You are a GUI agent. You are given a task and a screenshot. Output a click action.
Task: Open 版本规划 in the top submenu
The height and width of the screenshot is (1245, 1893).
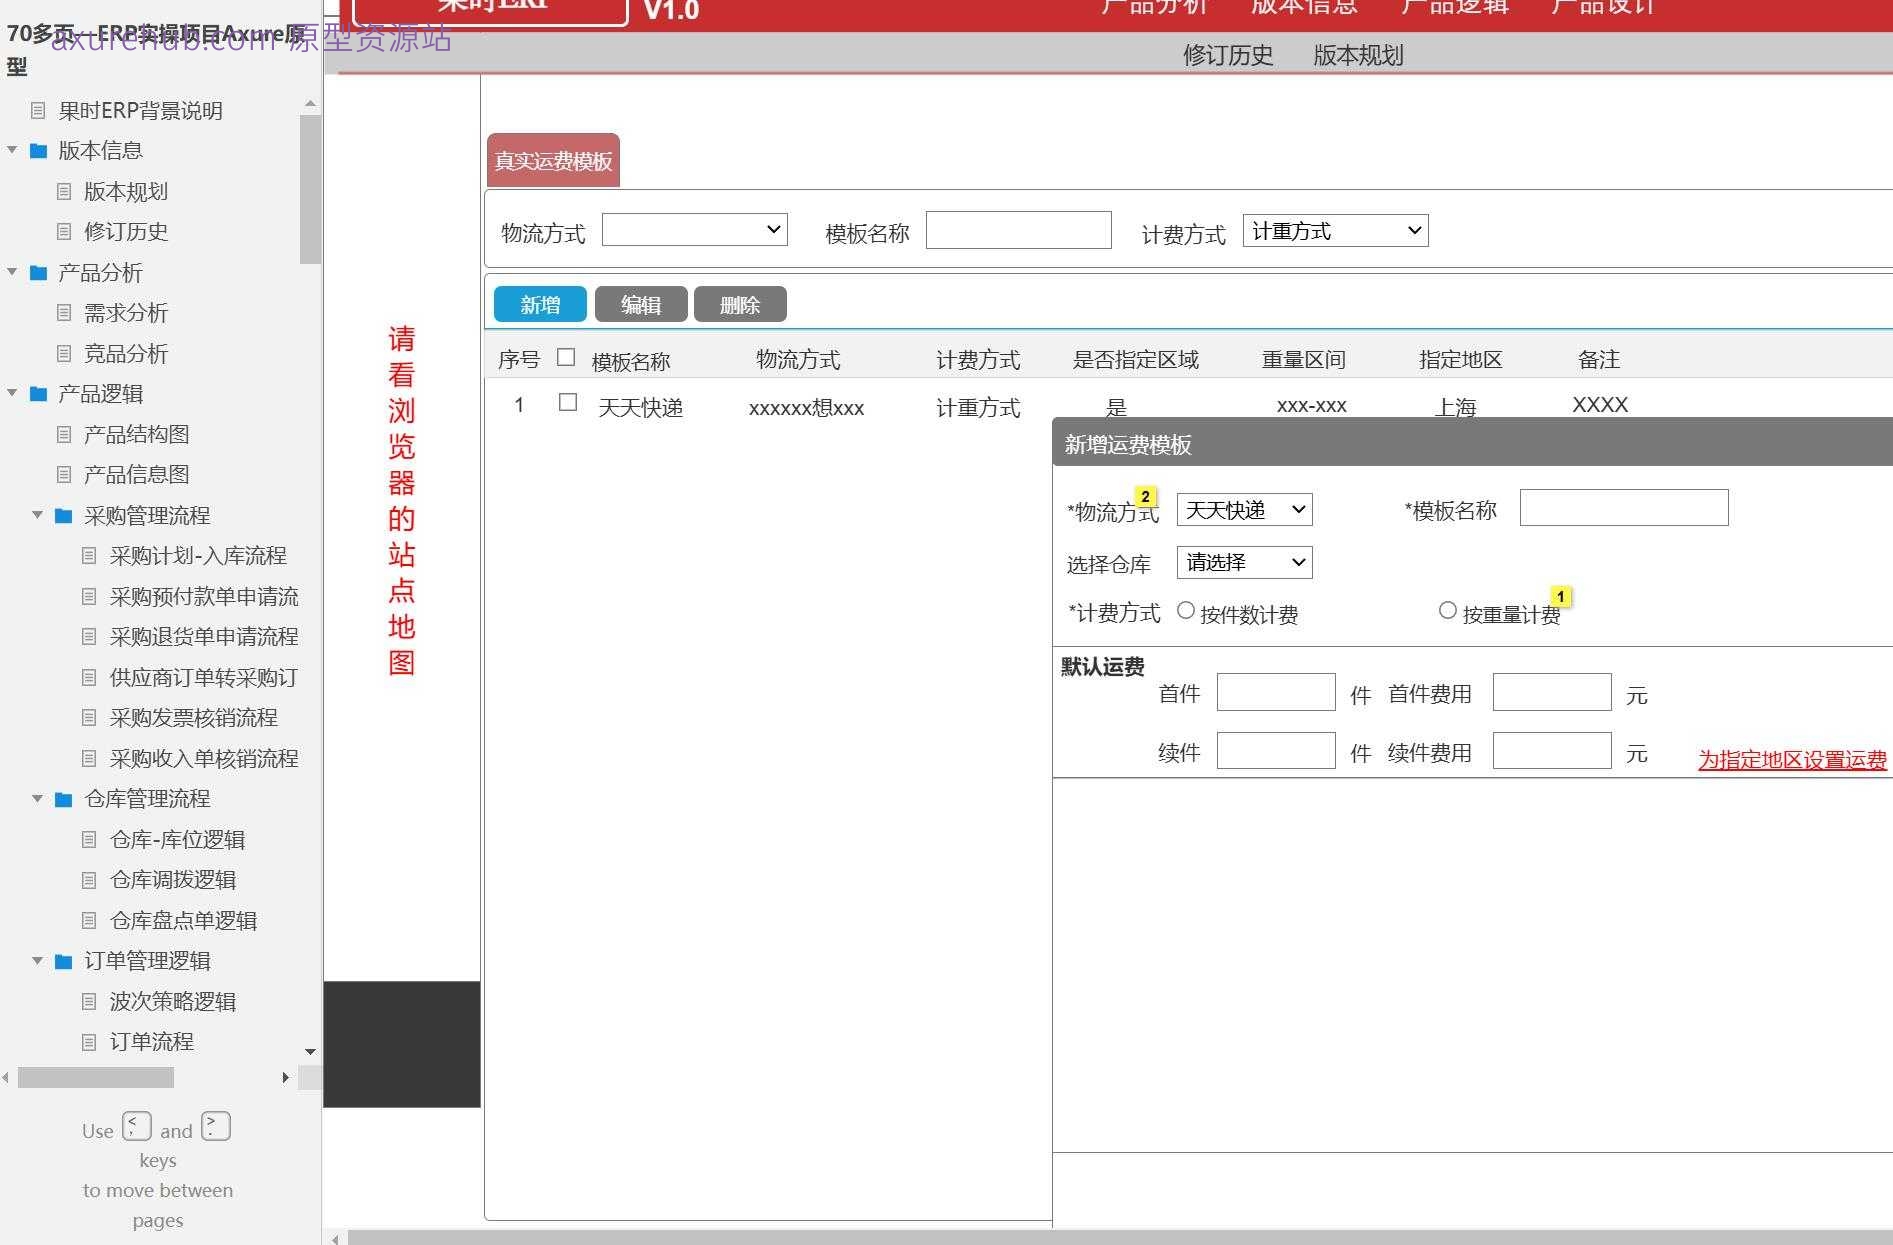click(x=1358, y=55)
